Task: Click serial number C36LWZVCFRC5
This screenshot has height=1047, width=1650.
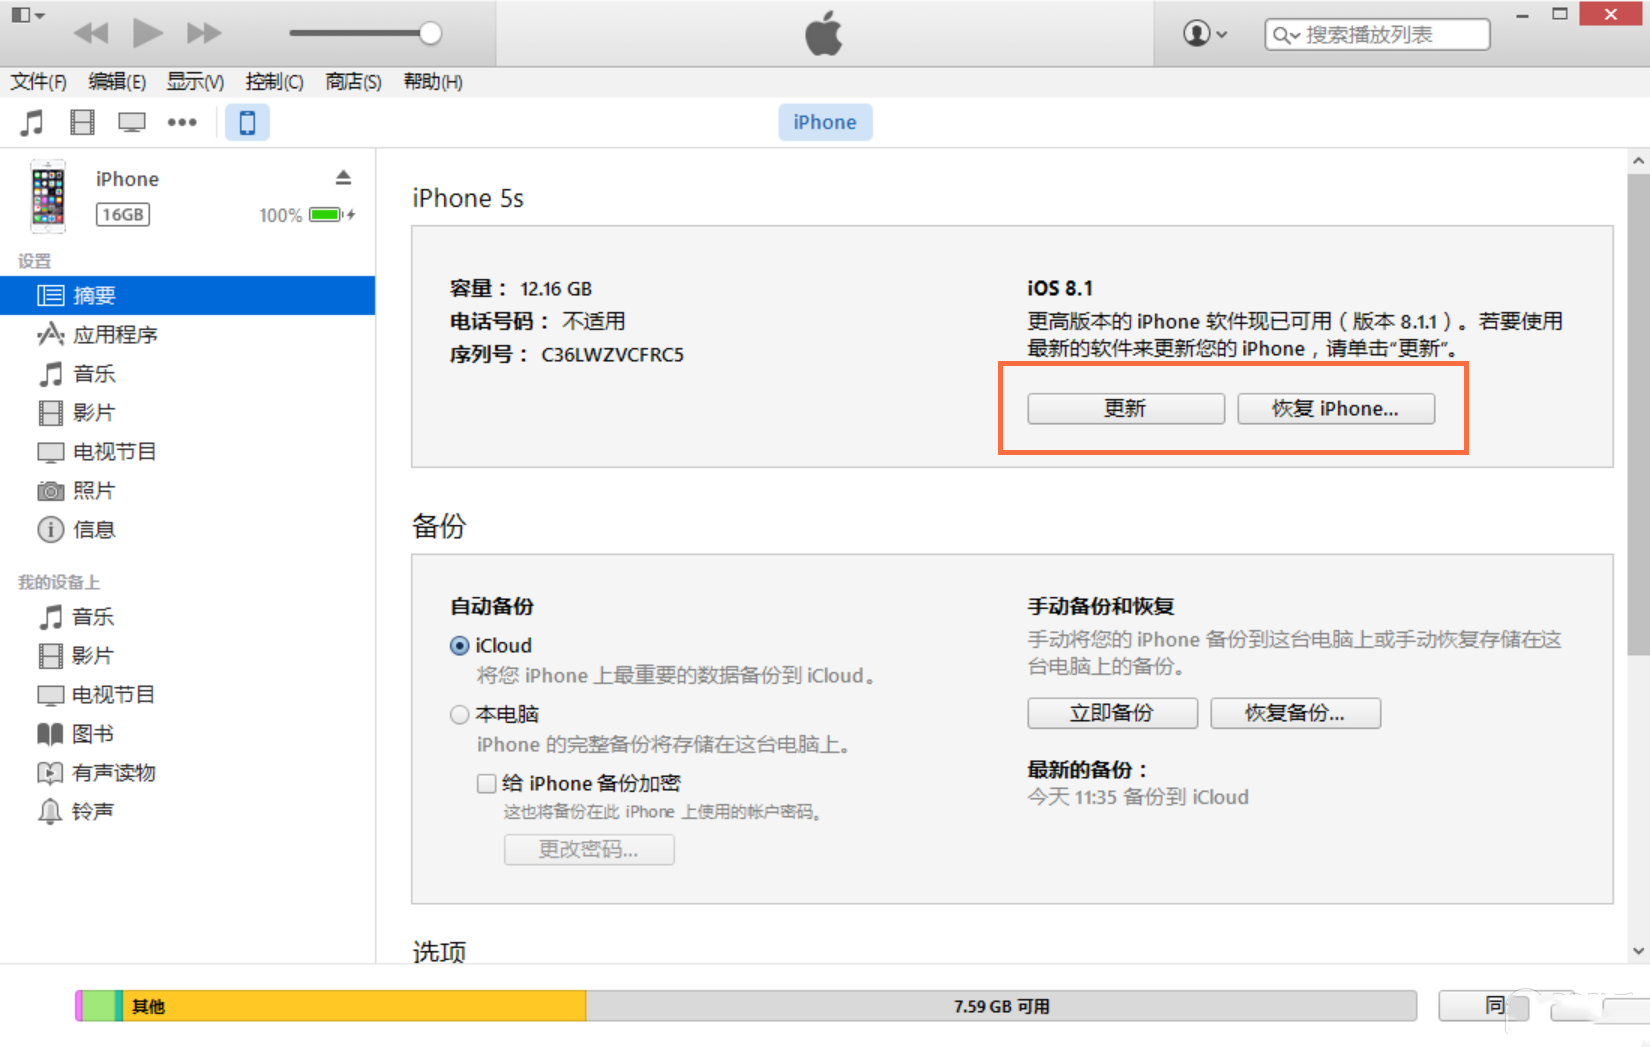Action: (612, 355)
